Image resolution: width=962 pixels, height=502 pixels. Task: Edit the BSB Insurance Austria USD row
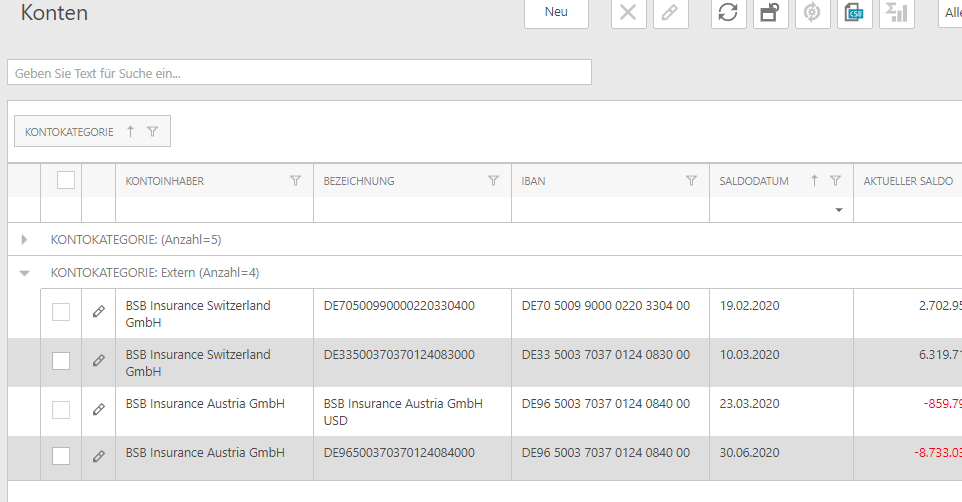(98, 409)
